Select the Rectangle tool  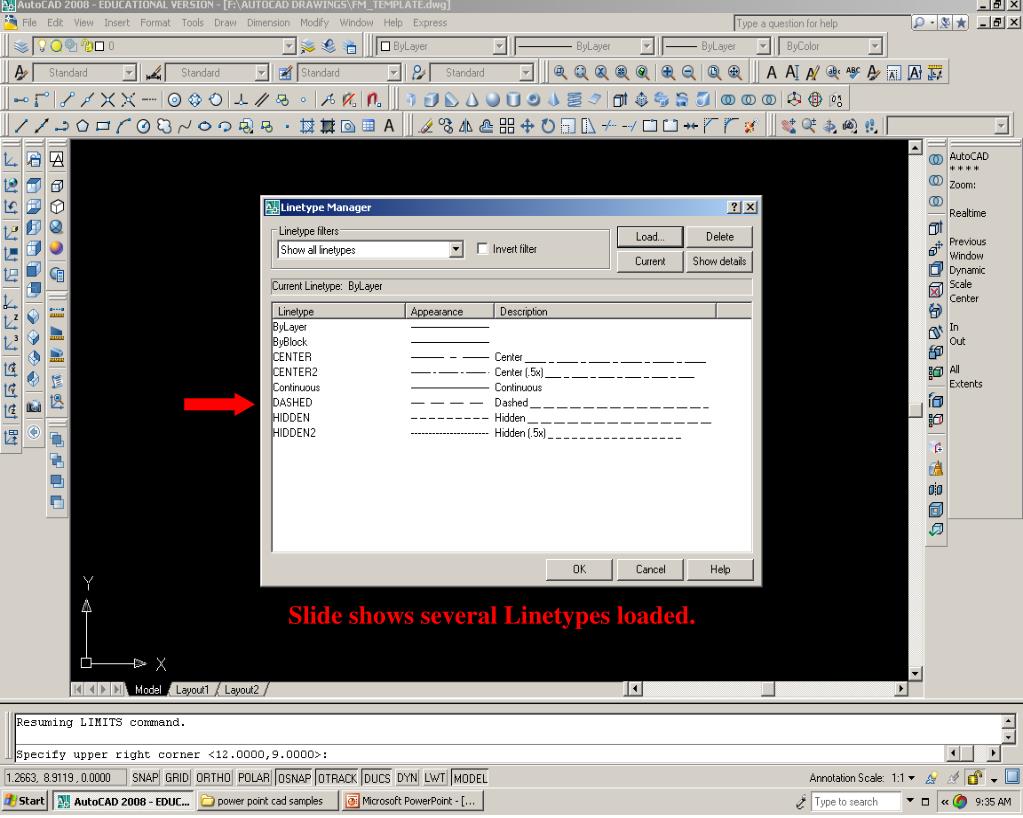pyautogui.click(x=102, y=126)
